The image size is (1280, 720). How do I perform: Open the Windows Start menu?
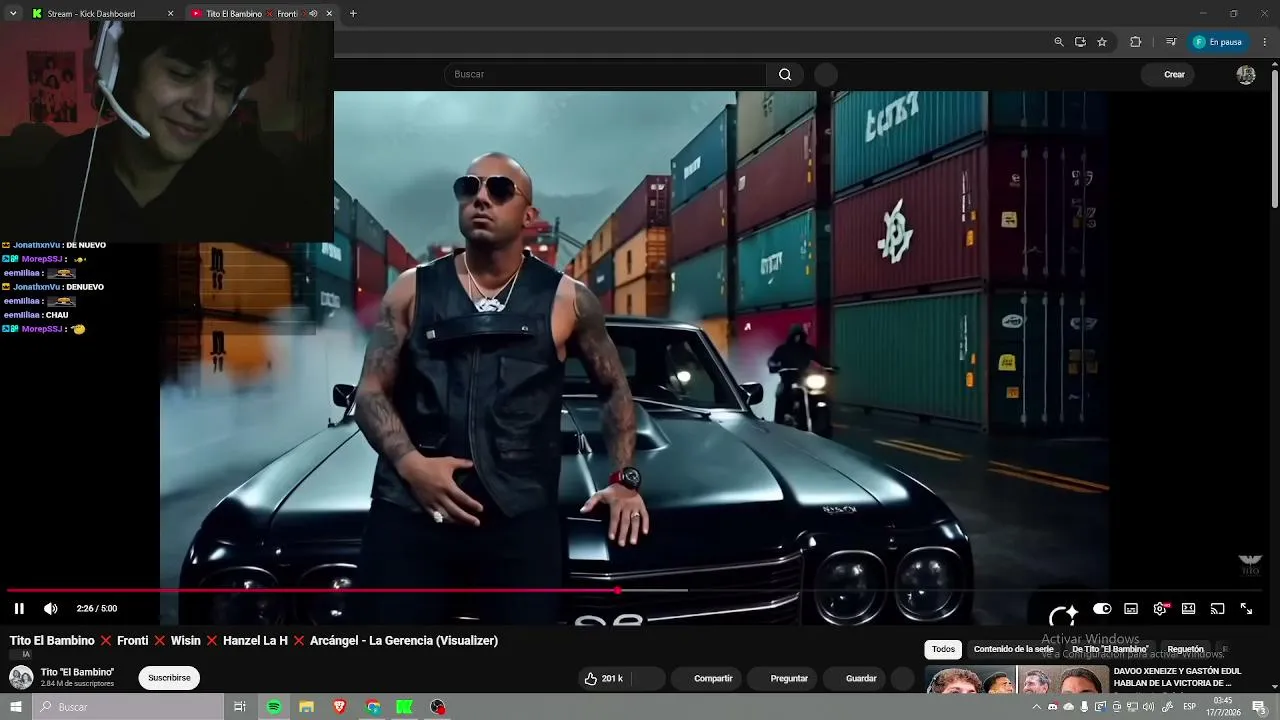point(16,707)
